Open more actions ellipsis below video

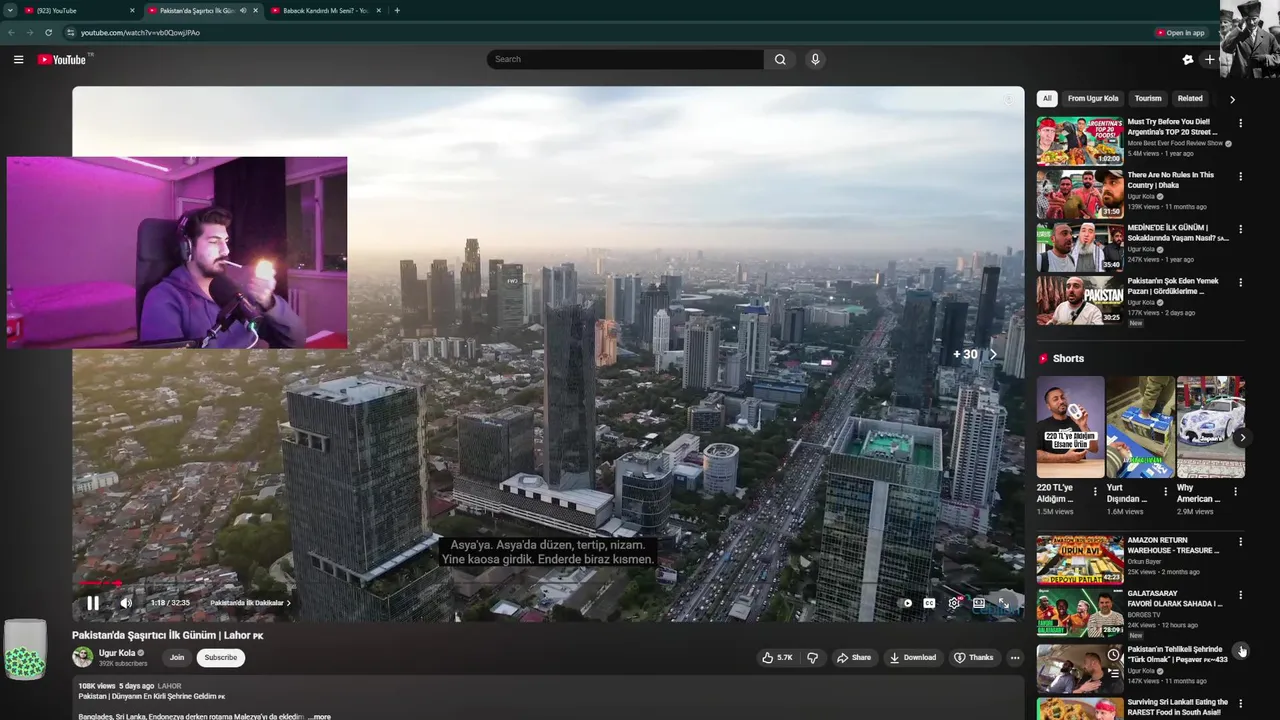click(1014, 657)
